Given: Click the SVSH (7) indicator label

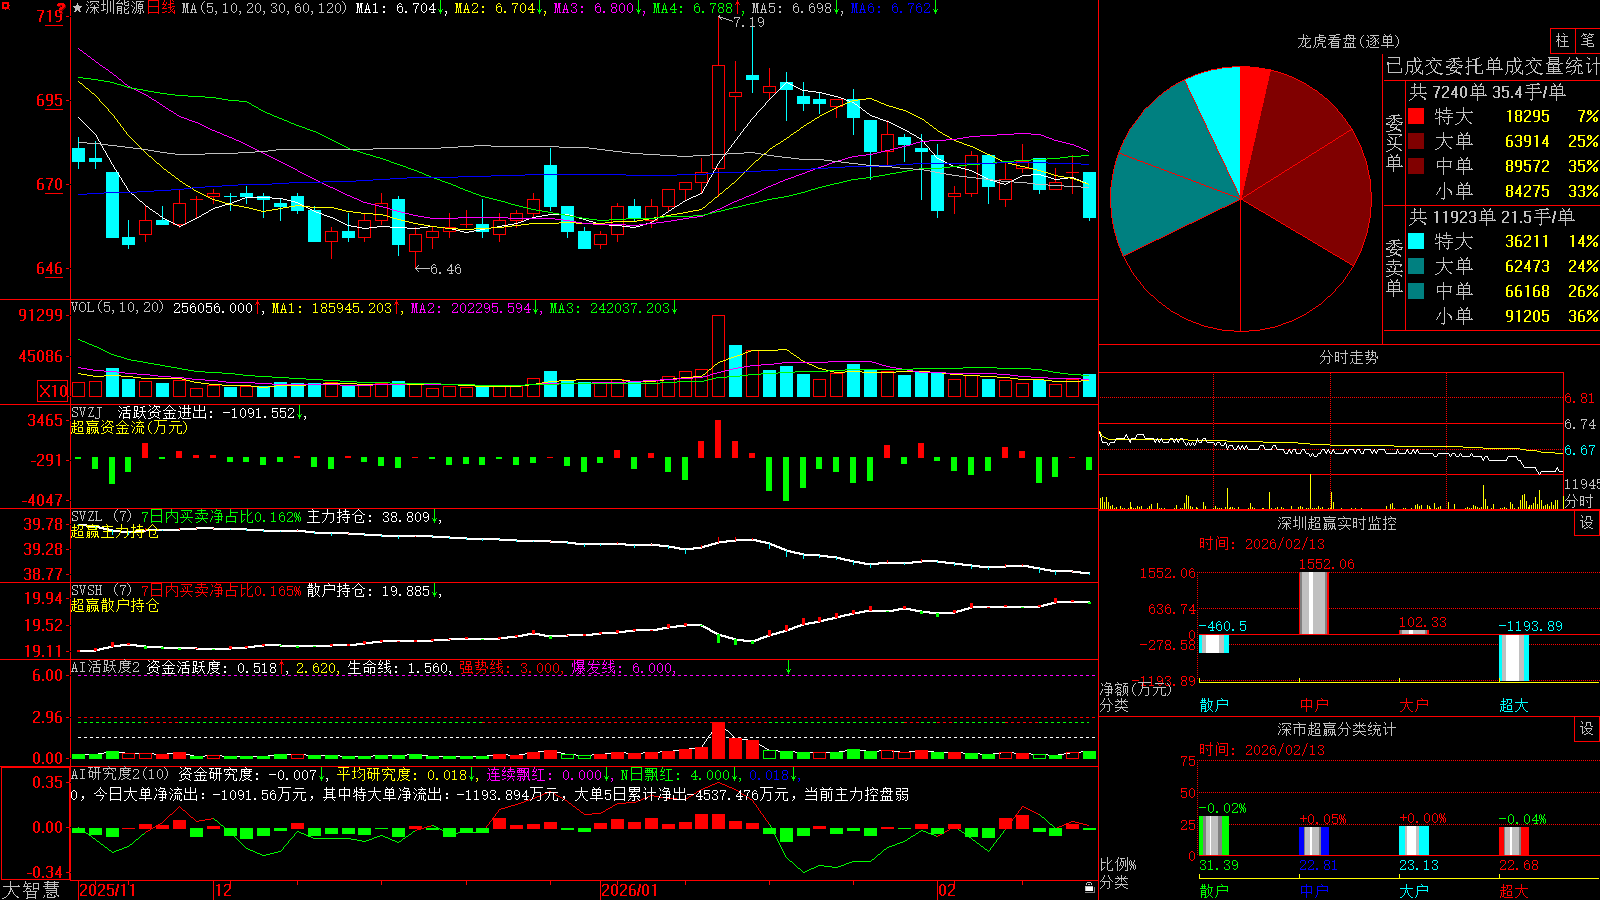Looking at the screenshot, I should click(101, 591).
